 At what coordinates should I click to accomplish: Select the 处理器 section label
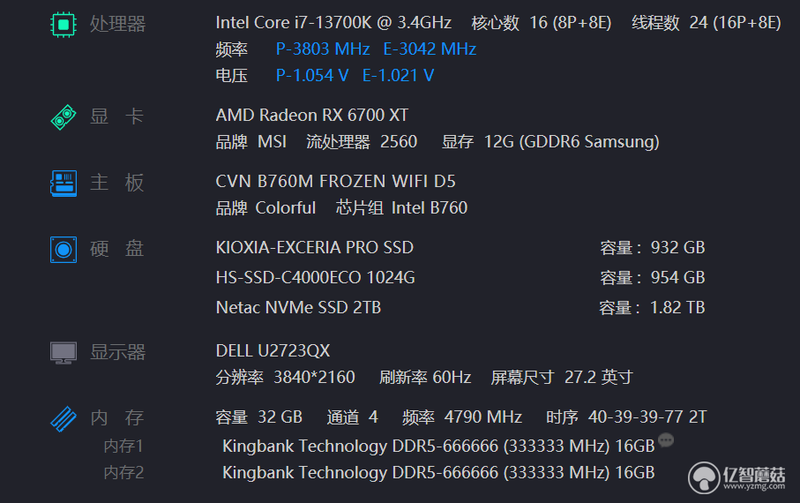[x=118, y=24]
